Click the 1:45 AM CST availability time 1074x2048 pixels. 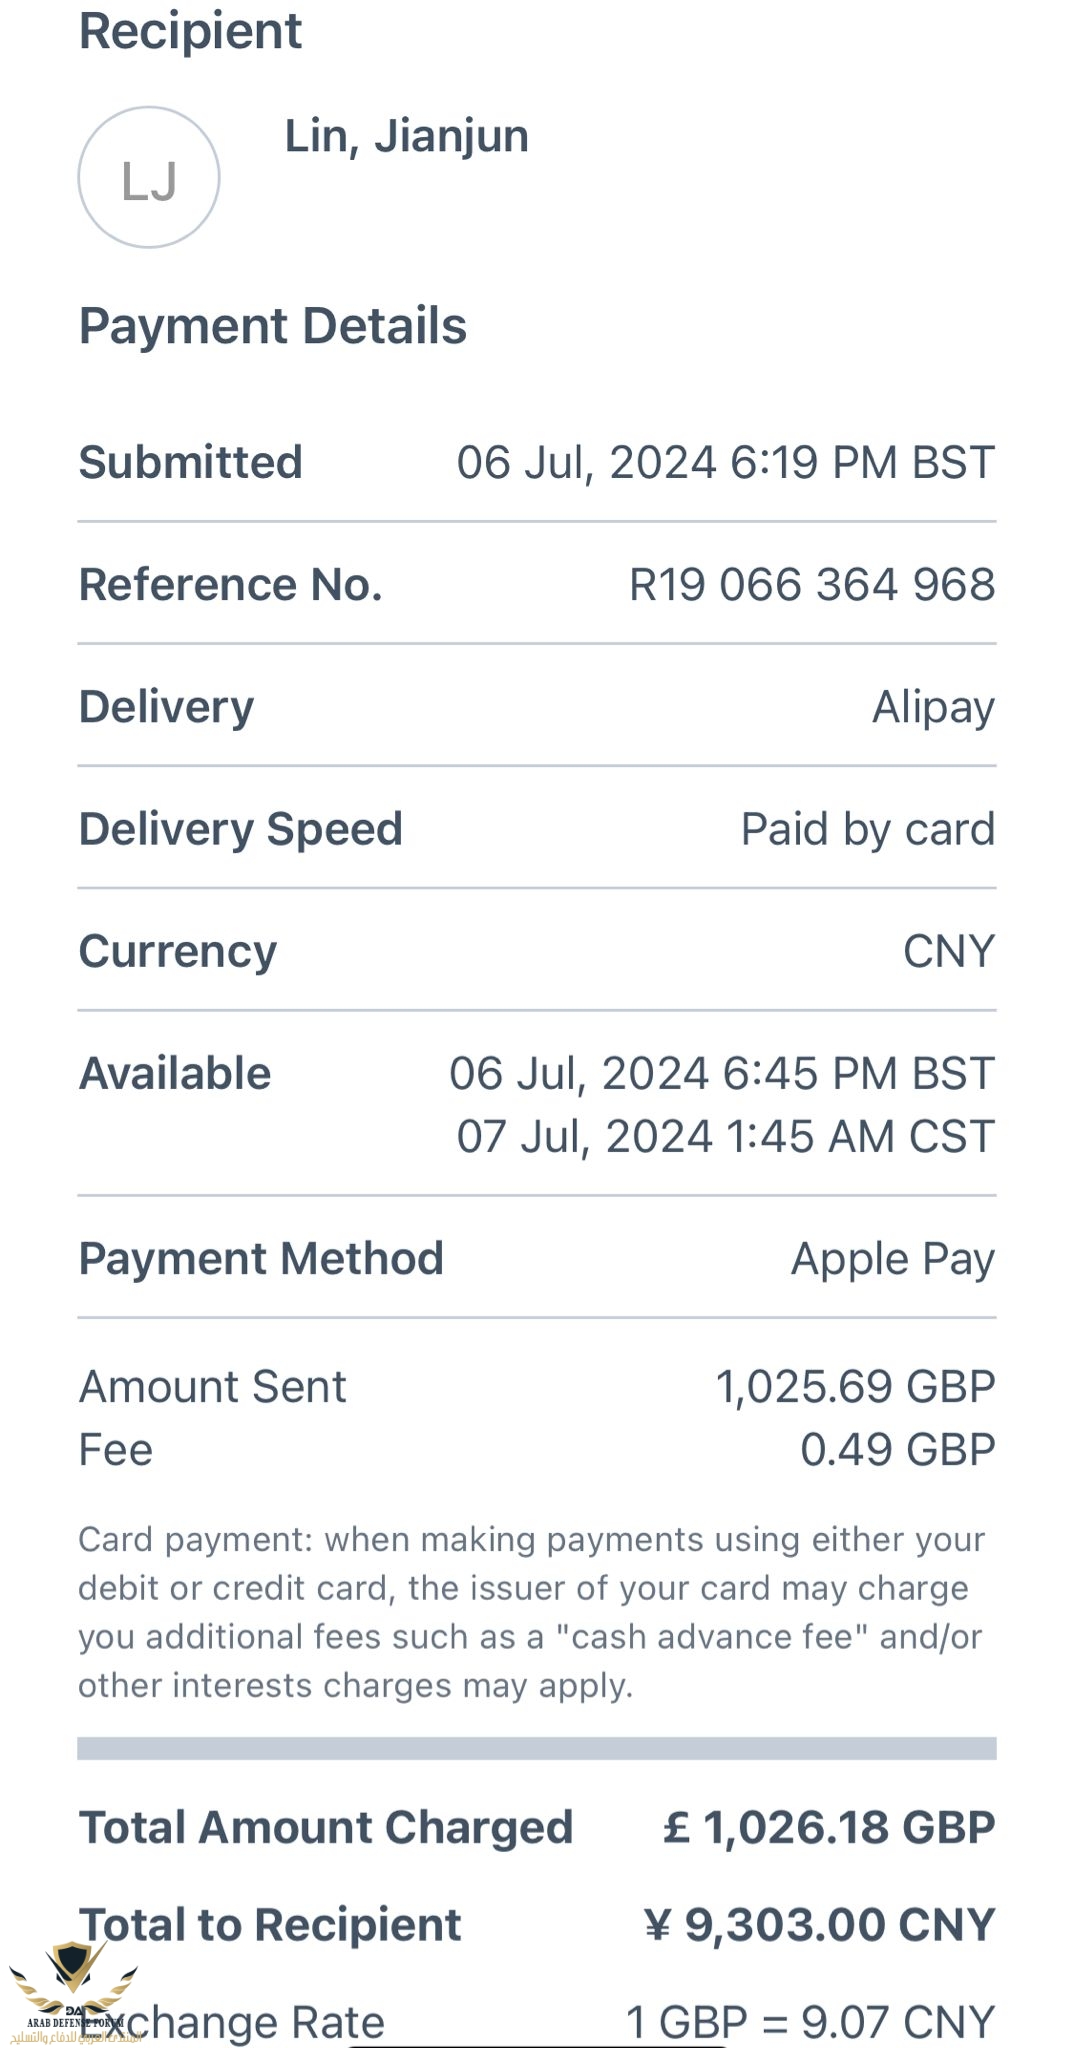point(725,1137)
